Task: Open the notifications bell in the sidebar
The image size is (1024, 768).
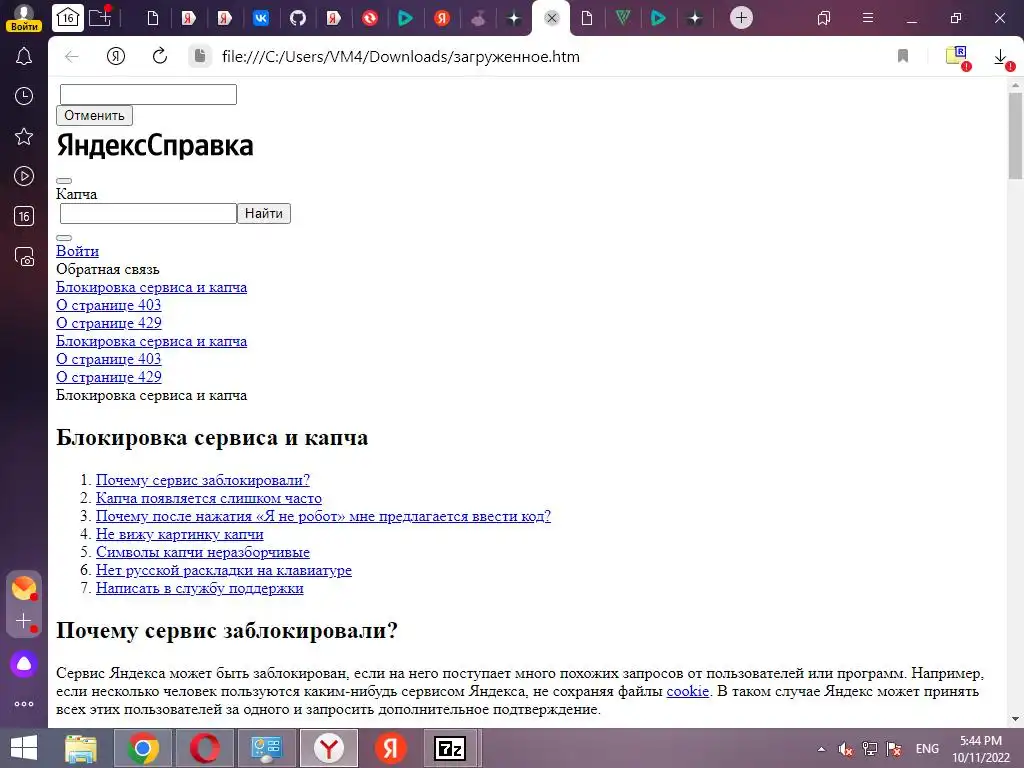Action: (x=24, y=57)
